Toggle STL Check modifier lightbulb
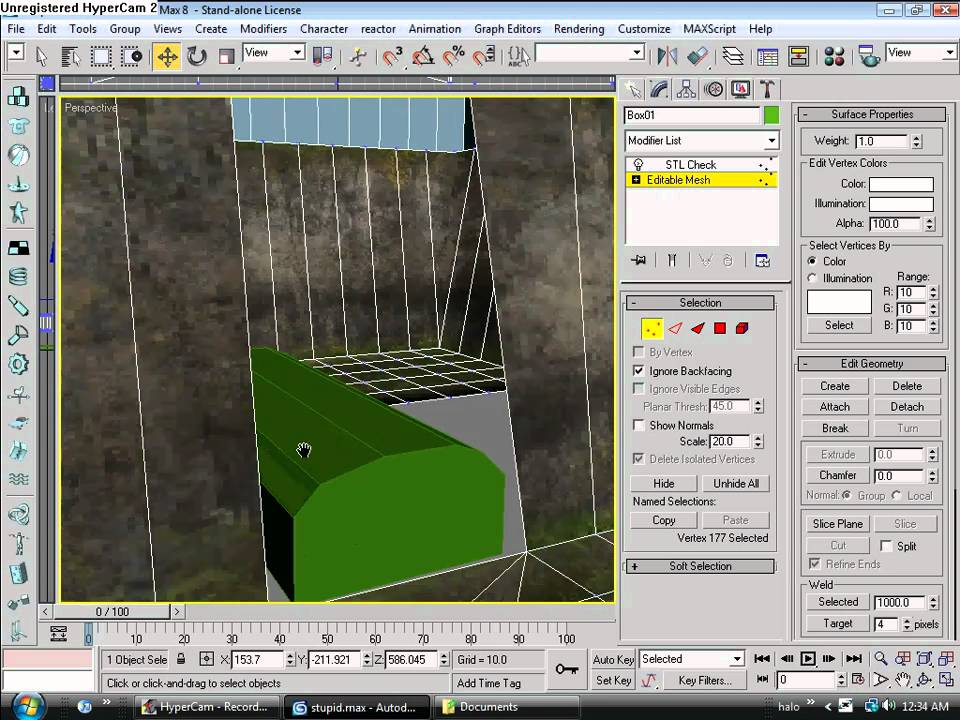This screenshot has height=720, width=960. click(638, 164)
